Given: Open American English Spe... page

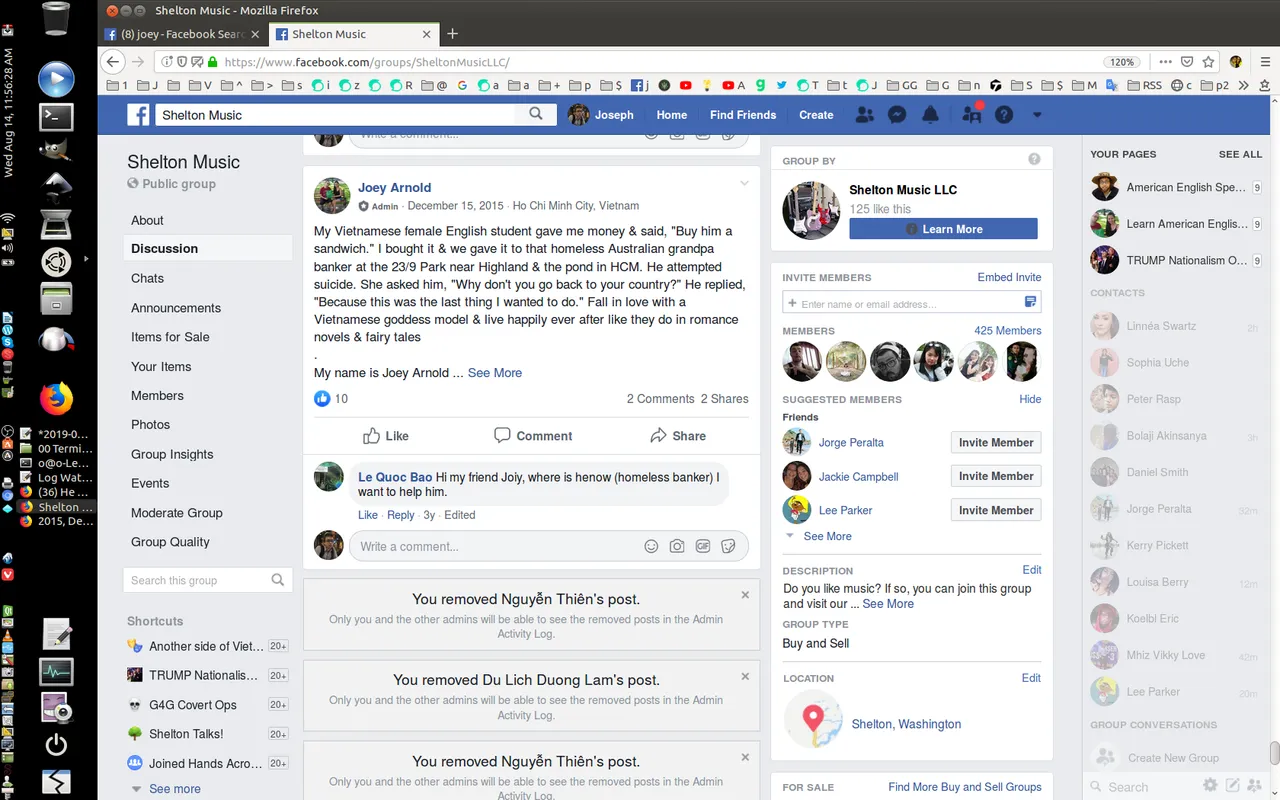Looking at the screenshot, I should click(1176, 187).
